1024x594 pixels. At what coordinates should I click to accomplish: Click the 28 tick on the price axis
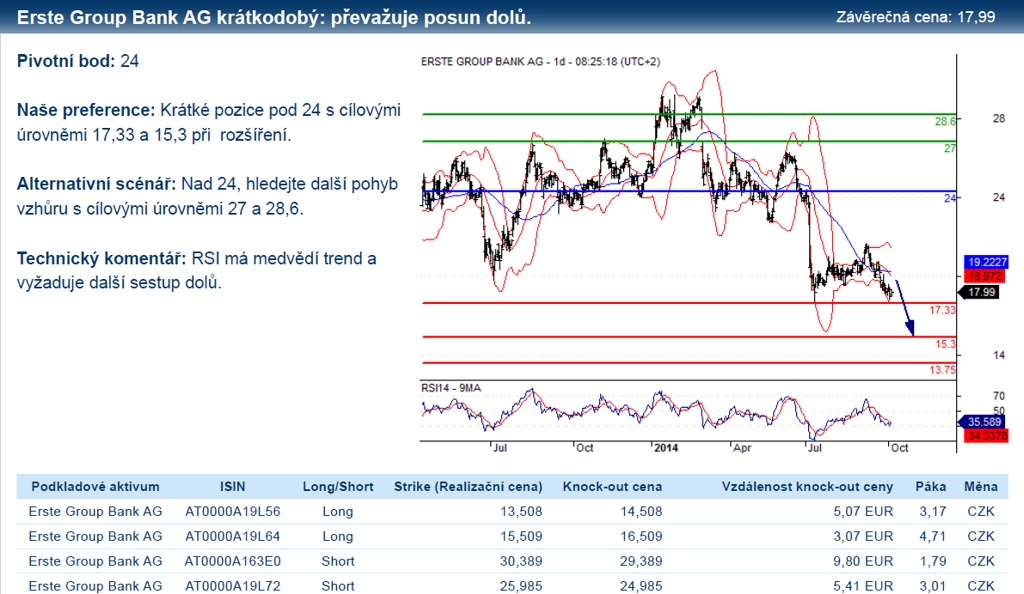[999, 119]
